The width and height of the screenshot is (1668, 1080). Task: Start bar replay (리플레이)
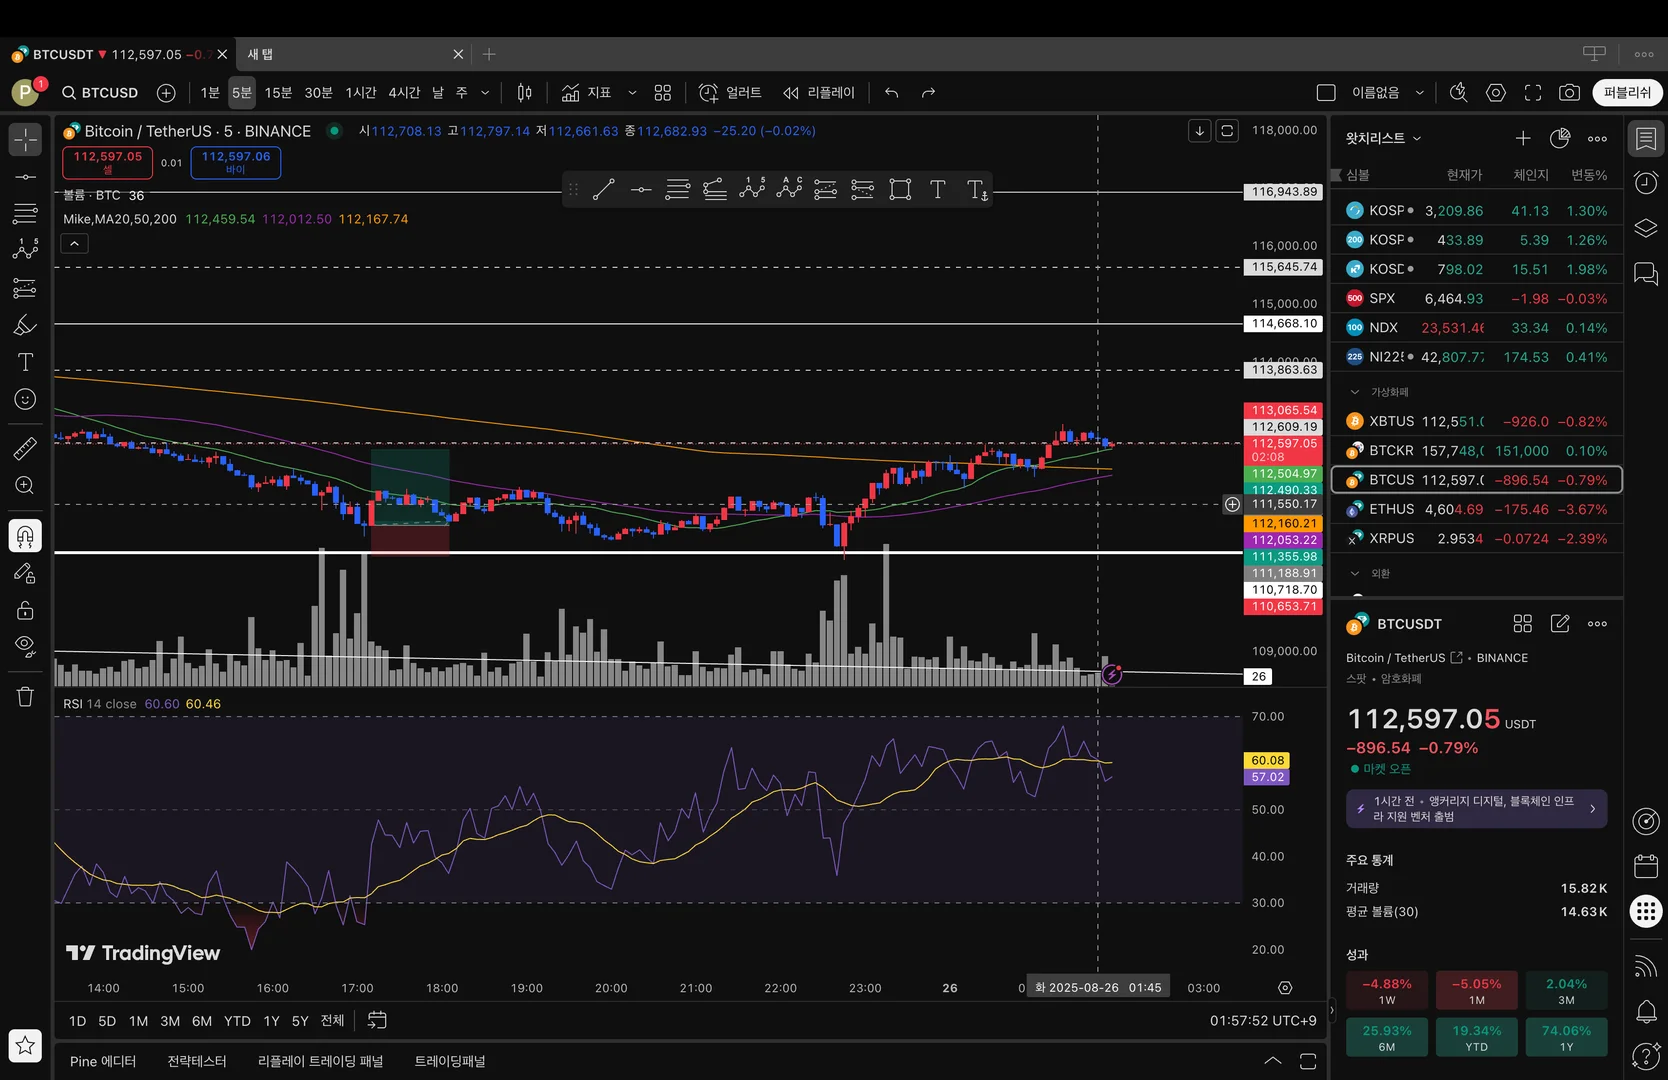[819, 93]
